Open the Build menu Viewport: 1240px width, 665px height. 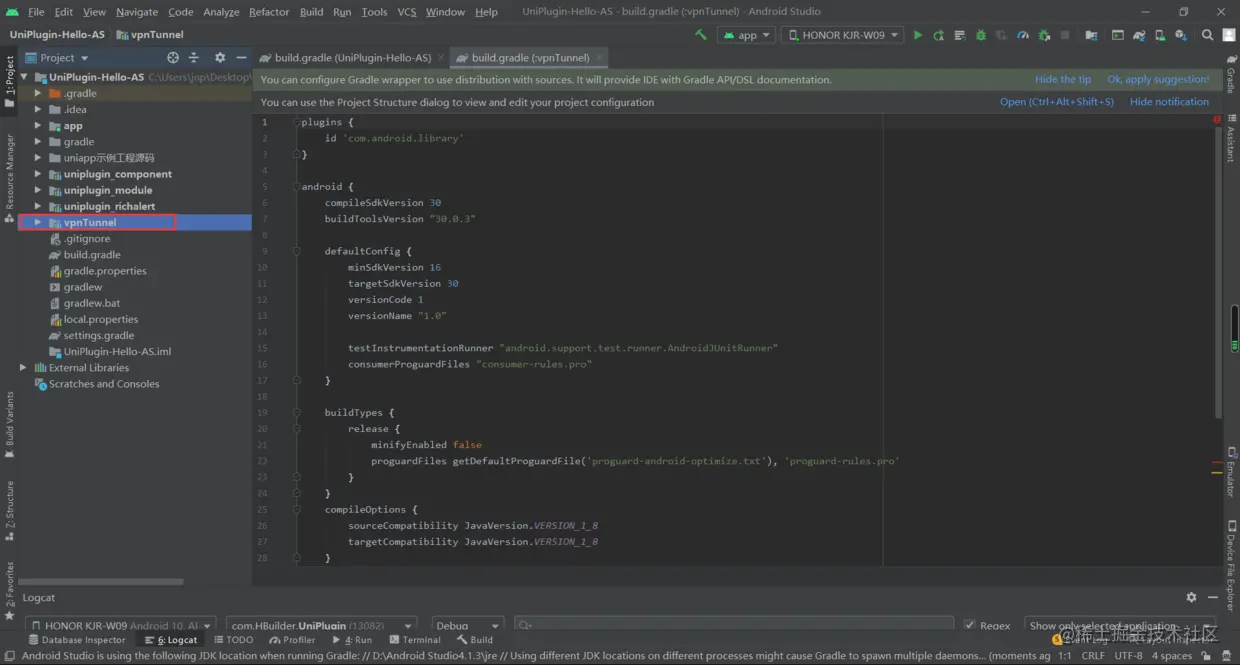311,12
